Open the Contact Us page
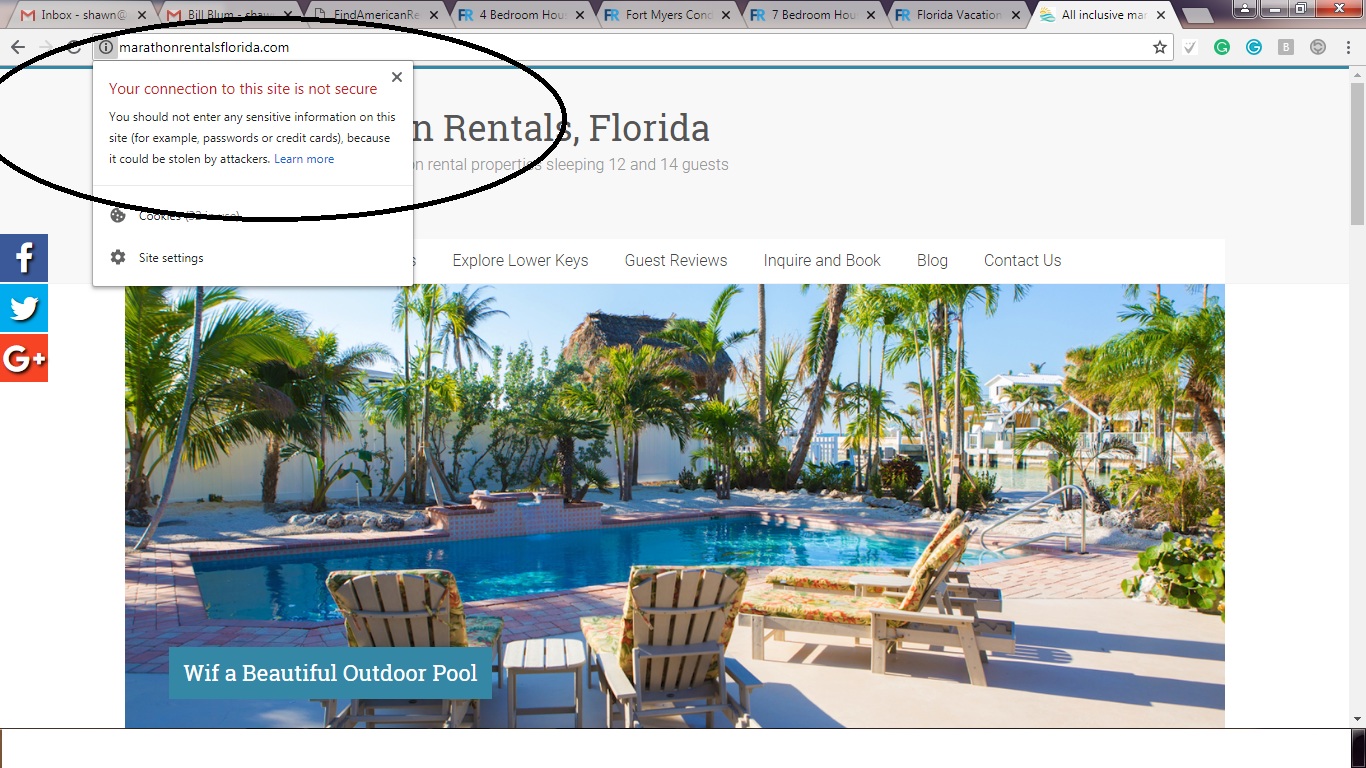Viewport: 1366px width, 768px height. pos(1022,260)
